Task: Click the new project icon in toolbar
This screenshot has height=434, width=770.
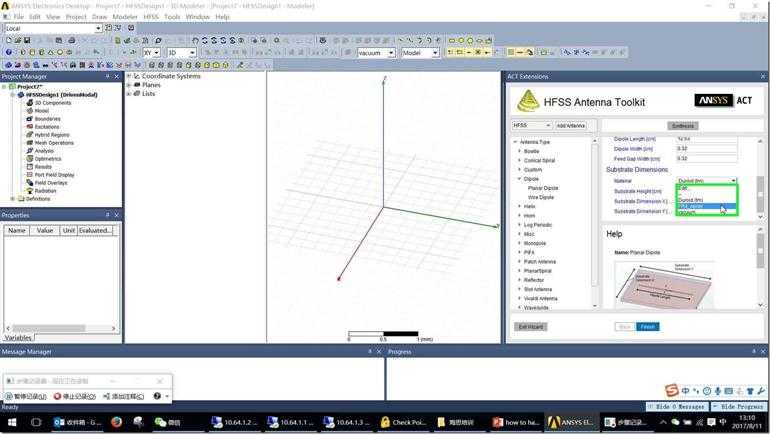Action: (8, 40)
